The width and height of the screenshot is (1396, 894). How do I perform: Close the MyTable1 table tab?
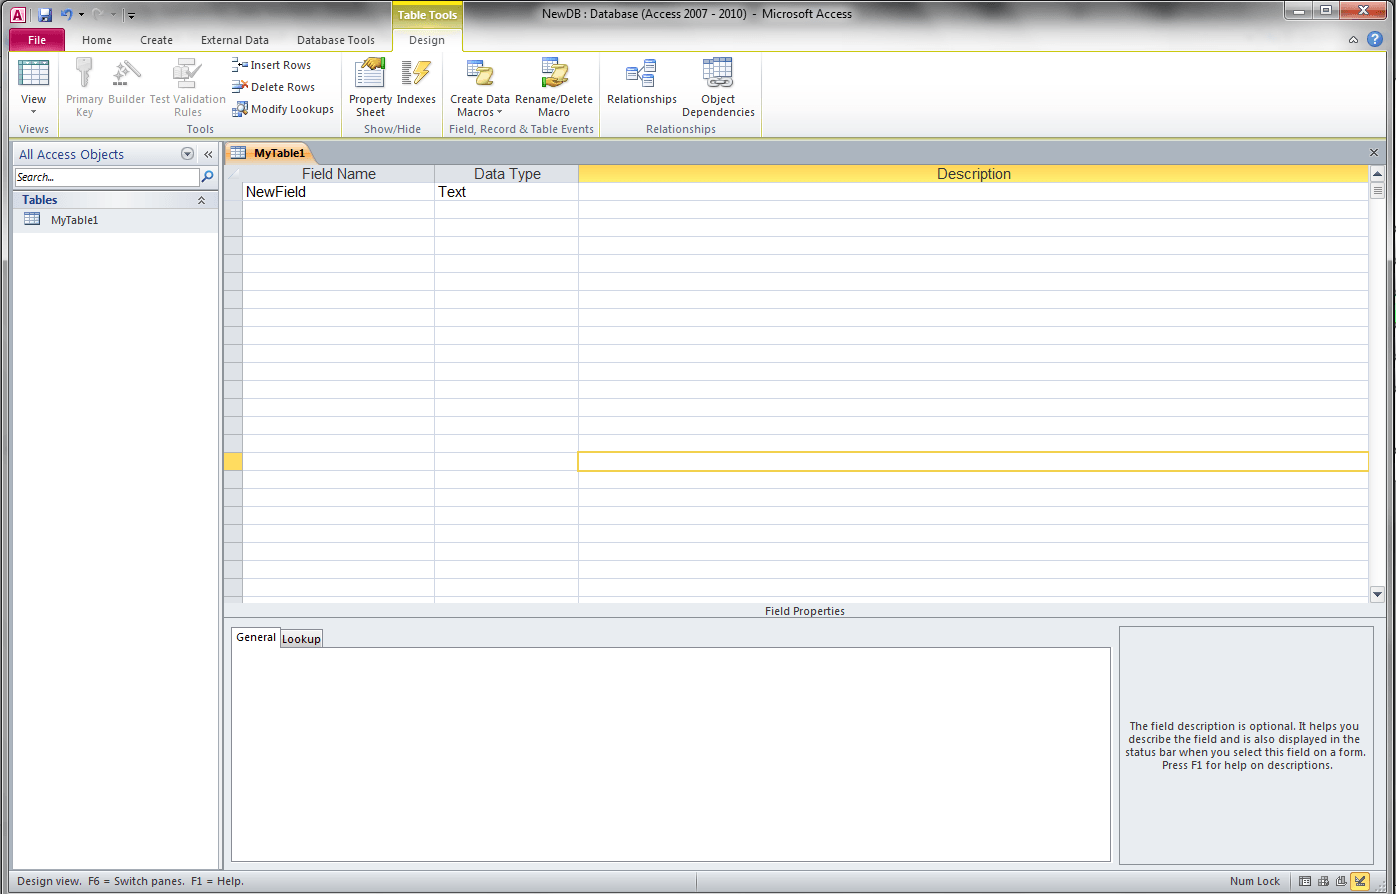[1374, 153]
